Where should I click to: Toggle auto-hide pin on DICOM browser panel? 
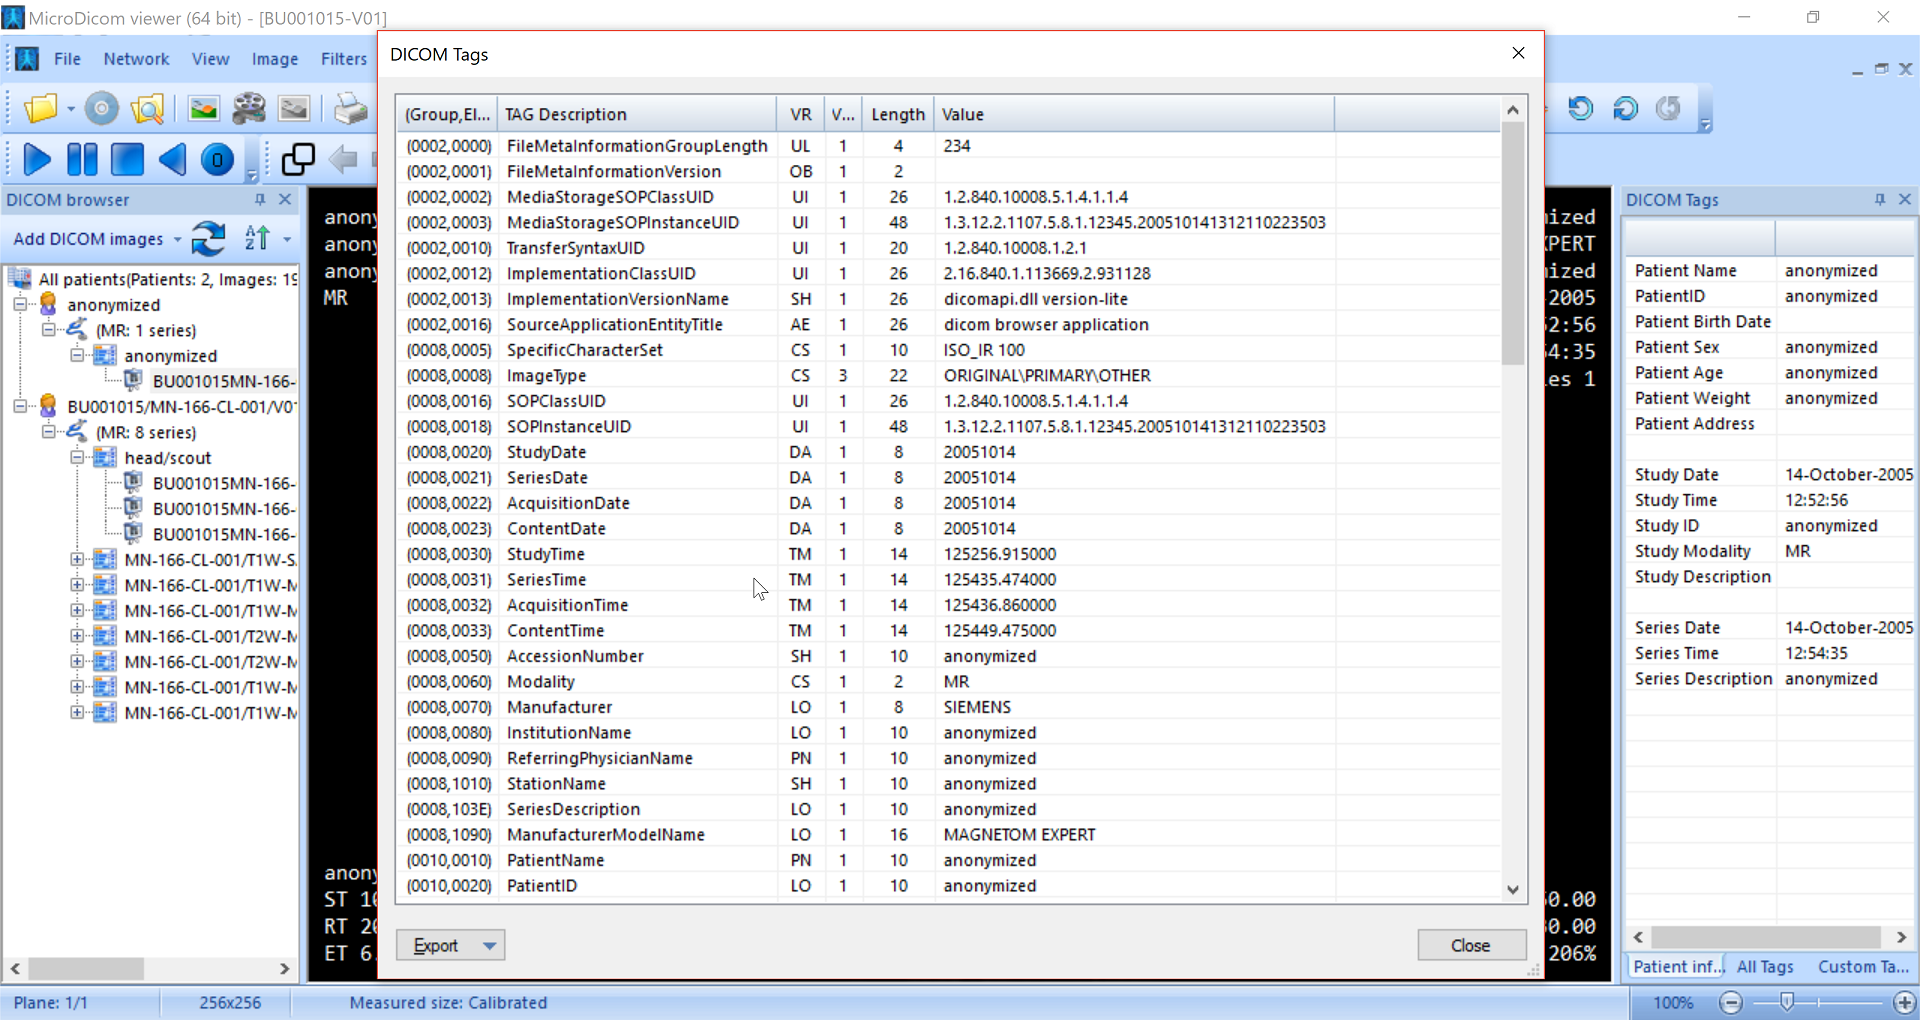260,200
